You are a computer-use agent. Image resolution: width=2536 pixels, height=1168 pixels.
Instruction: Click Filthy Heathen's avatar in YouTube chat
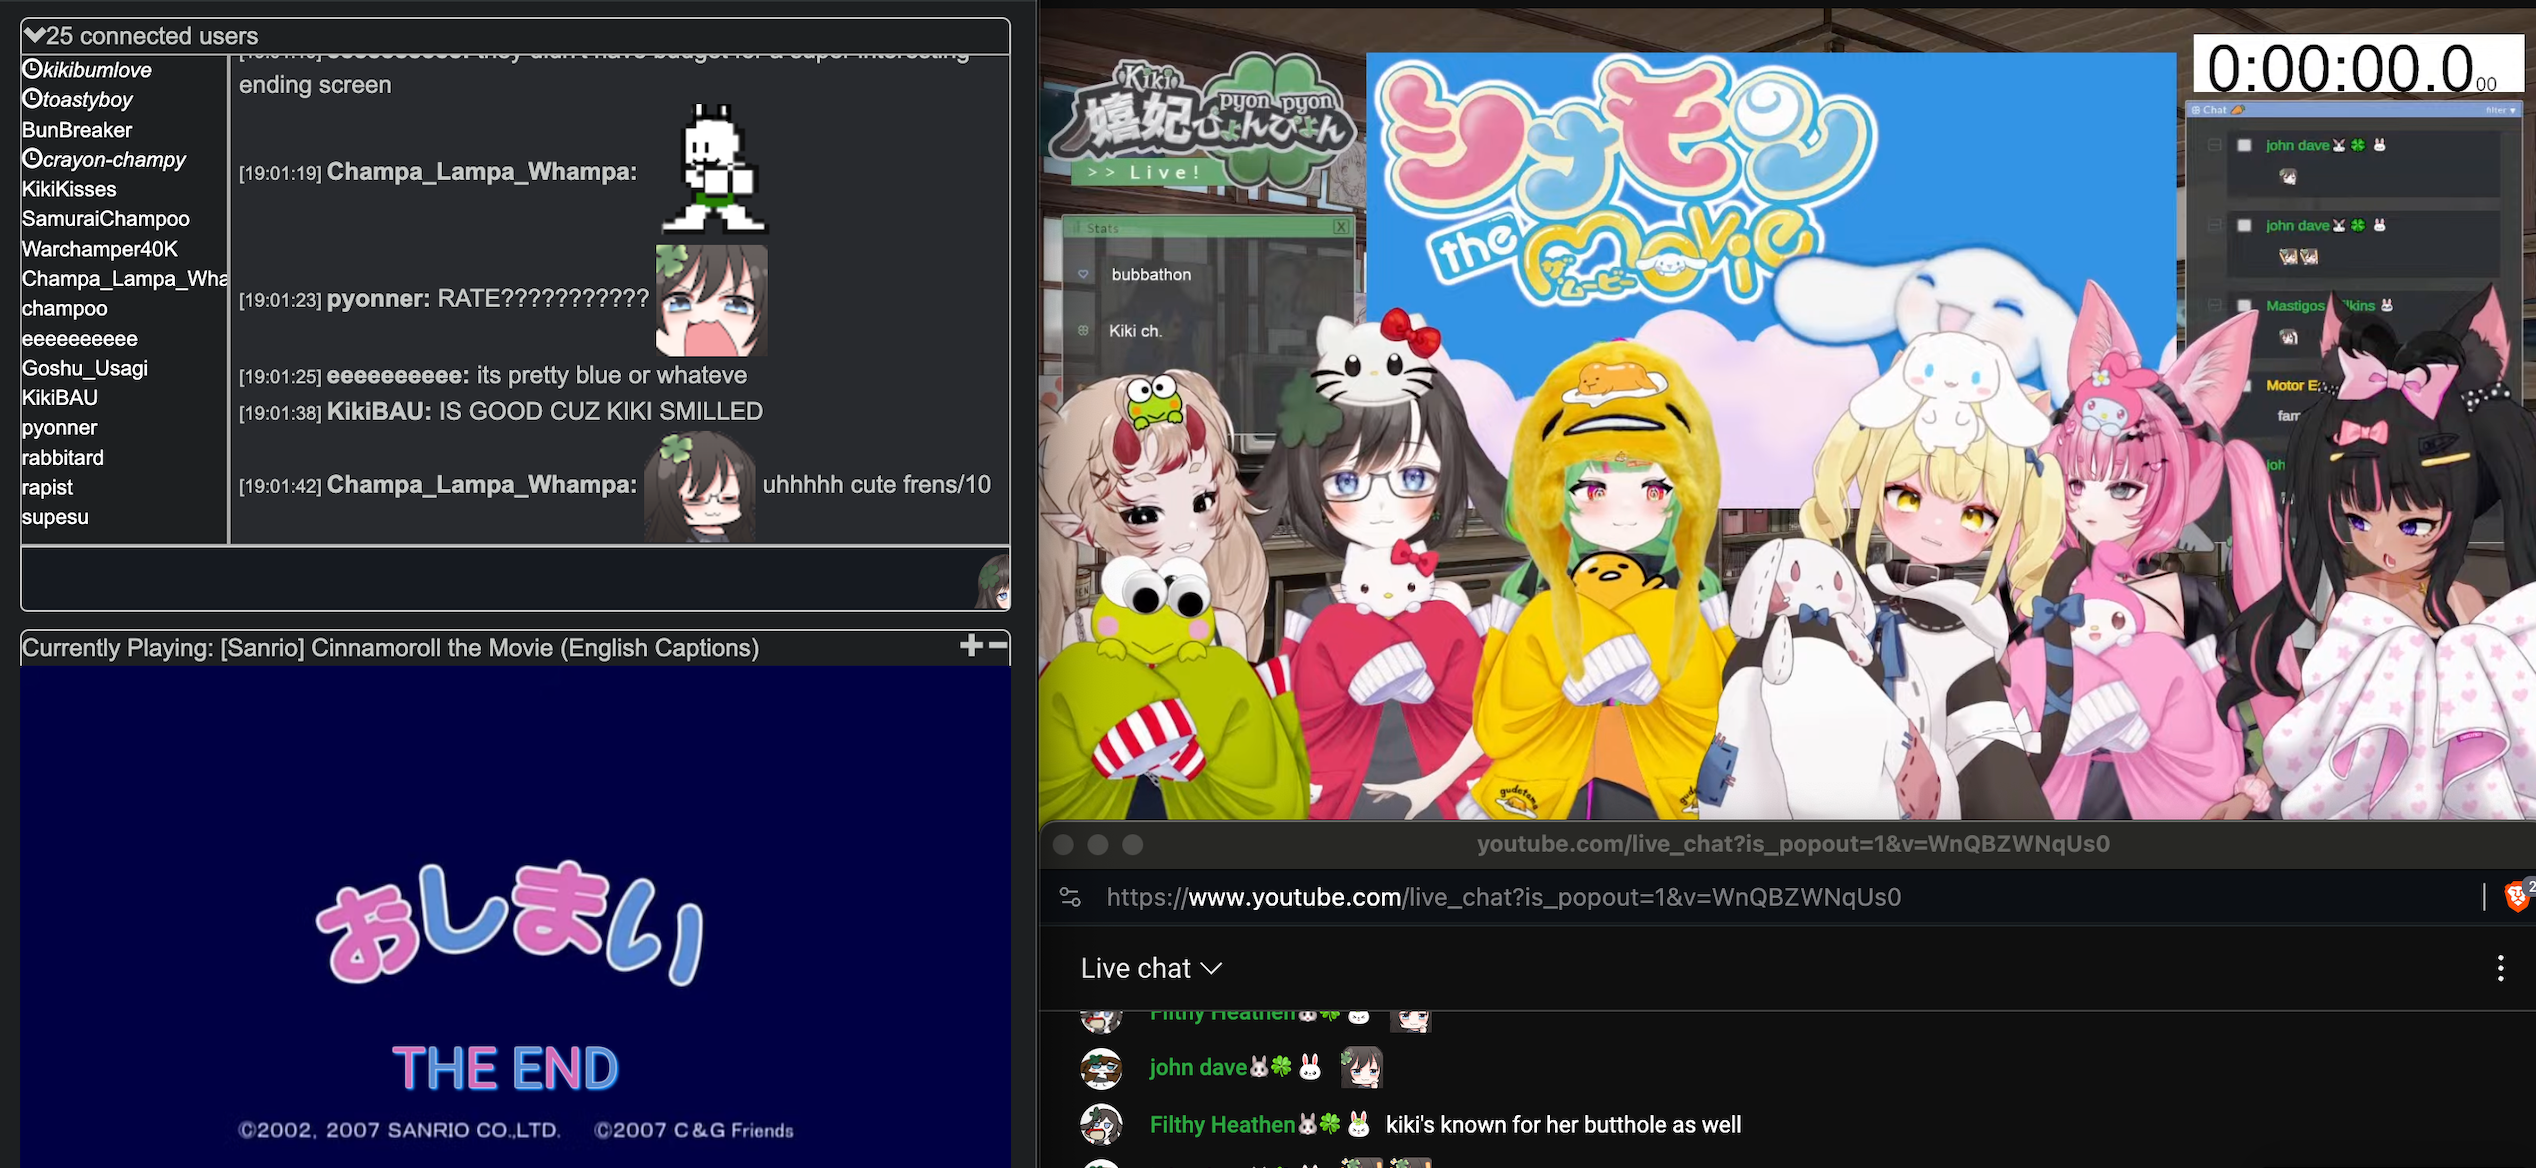(x=1101, y=1125)
